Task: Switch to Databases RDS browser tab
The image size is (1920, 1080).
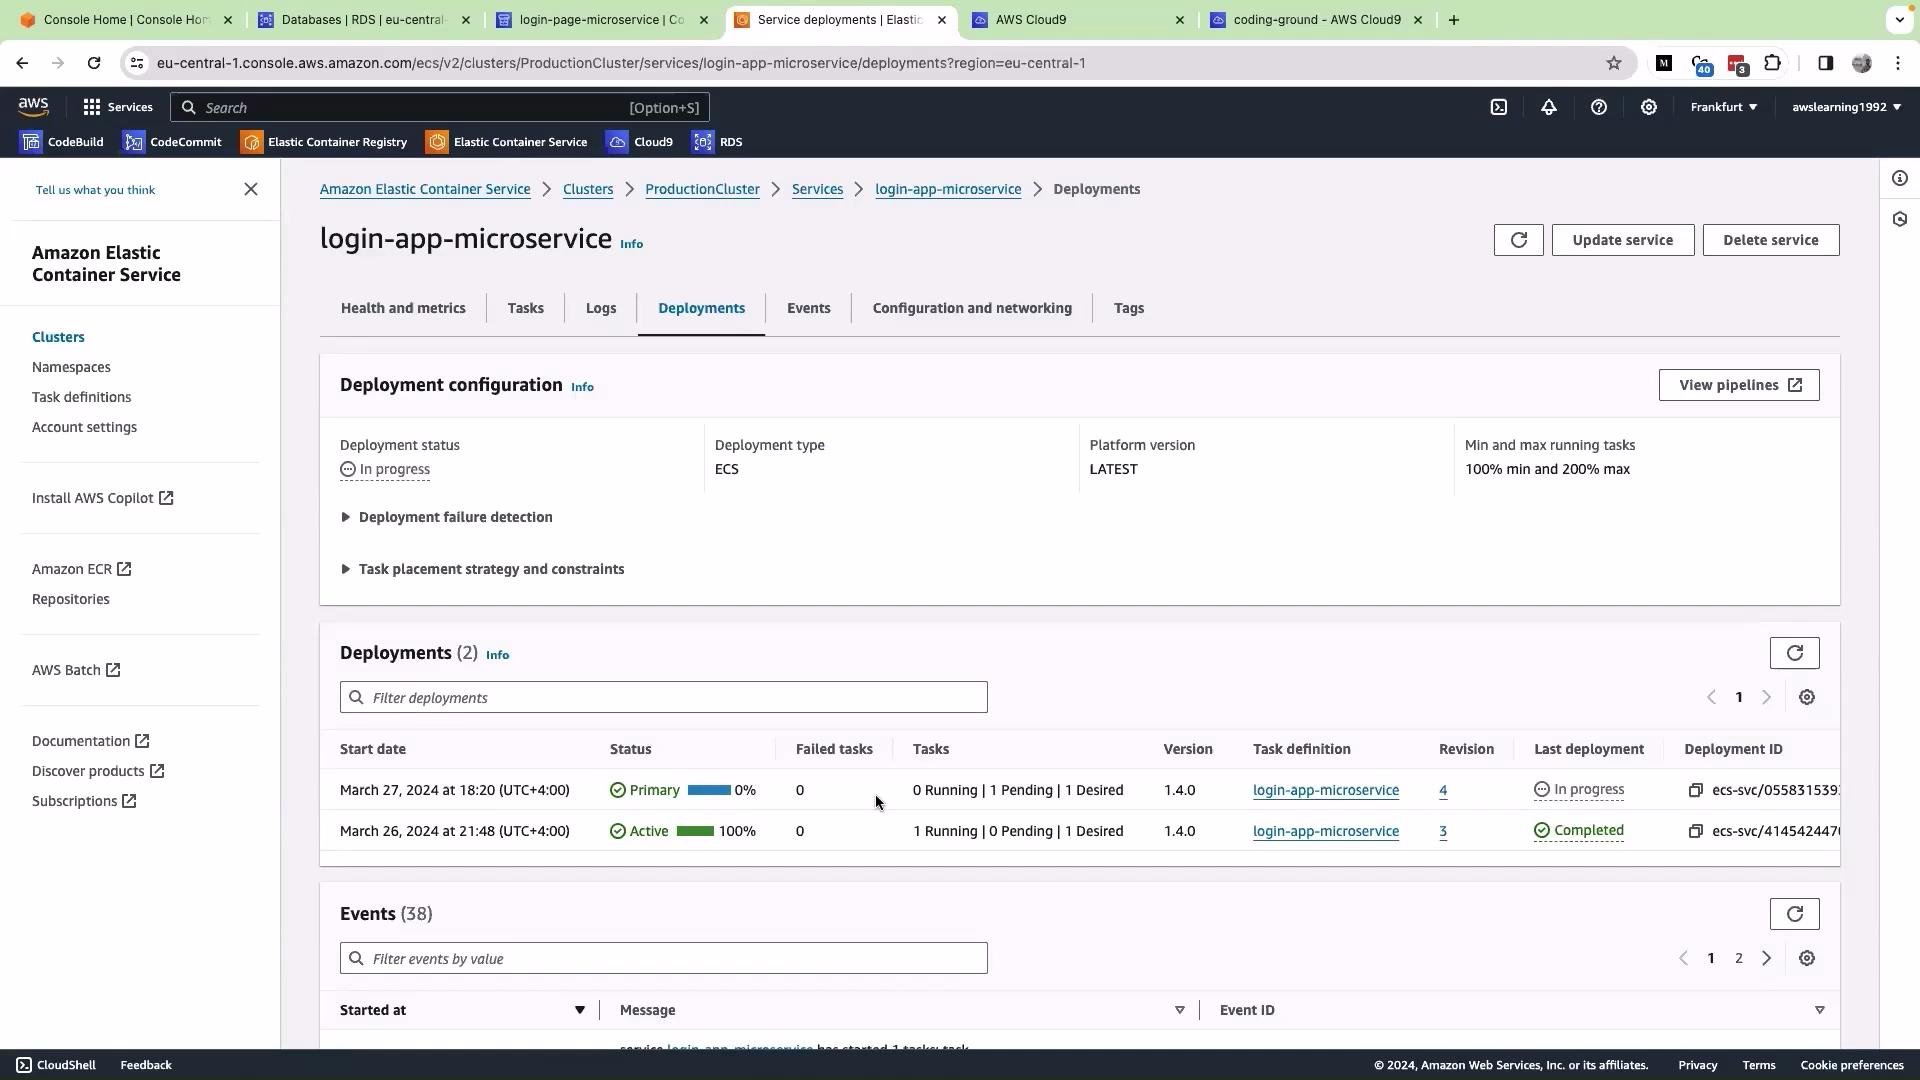Action: 362,20
